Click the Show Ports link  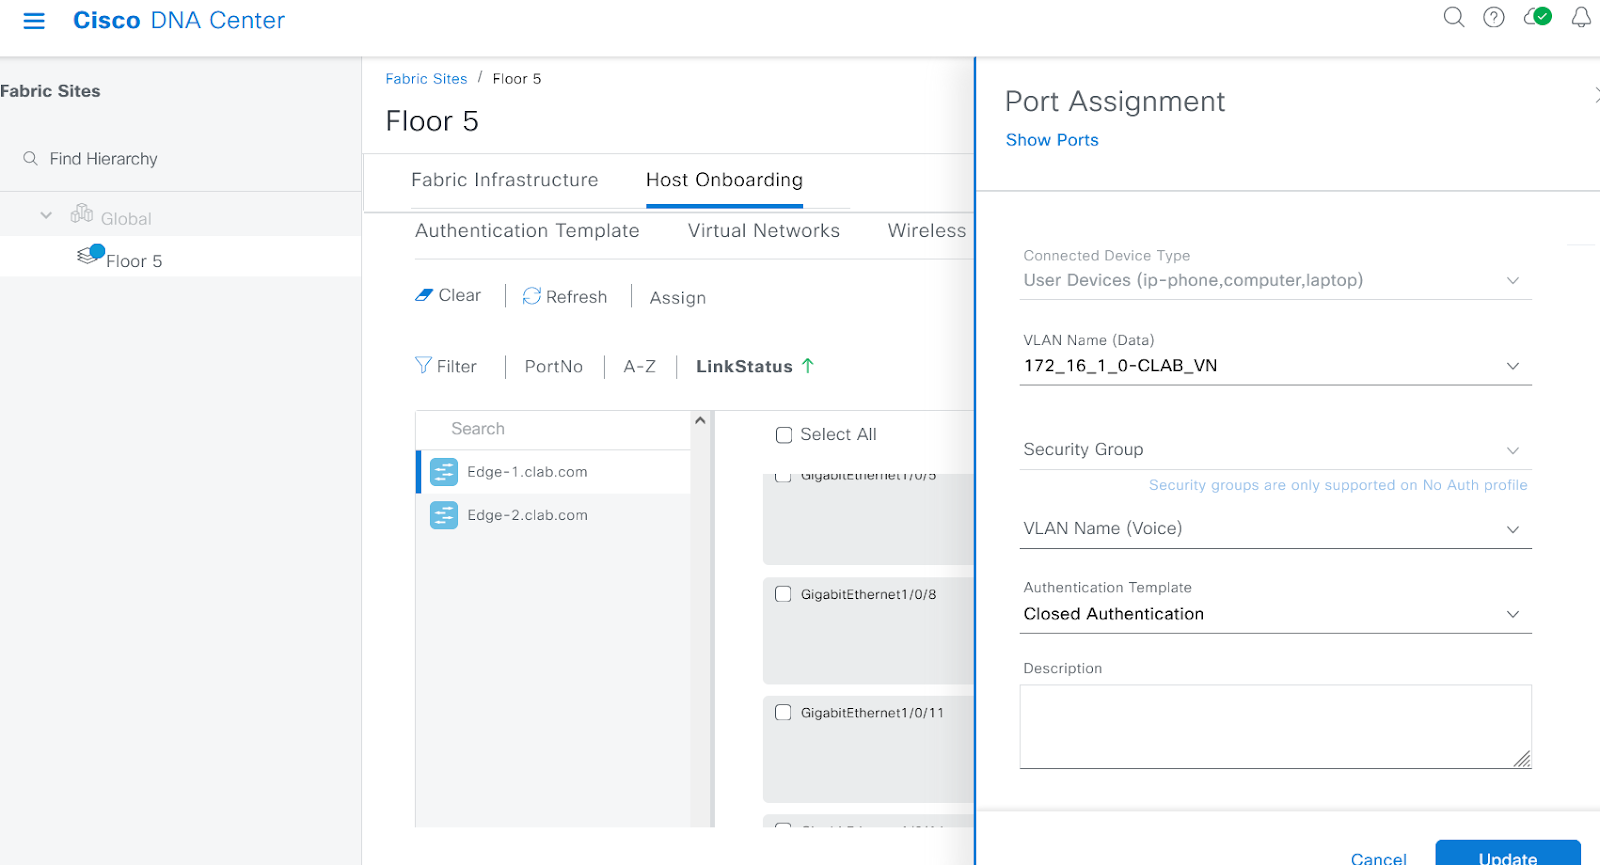coord(1052,140)
